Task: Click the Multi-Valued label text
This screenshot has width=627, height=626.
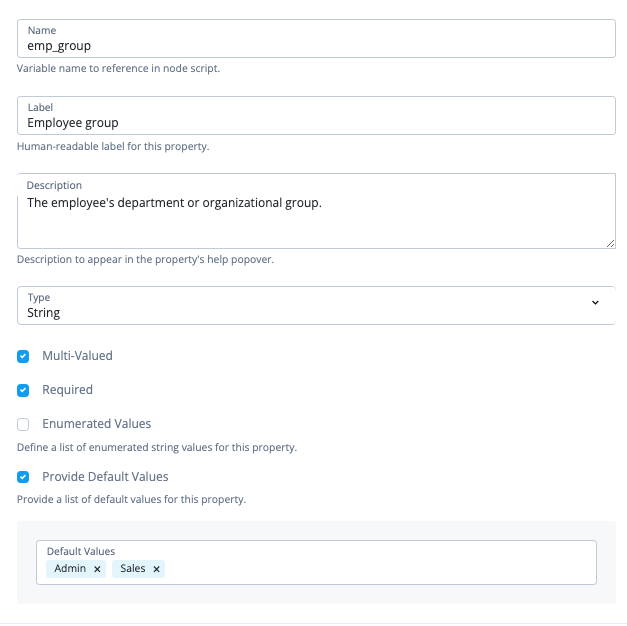Action: tap(77, 356)
